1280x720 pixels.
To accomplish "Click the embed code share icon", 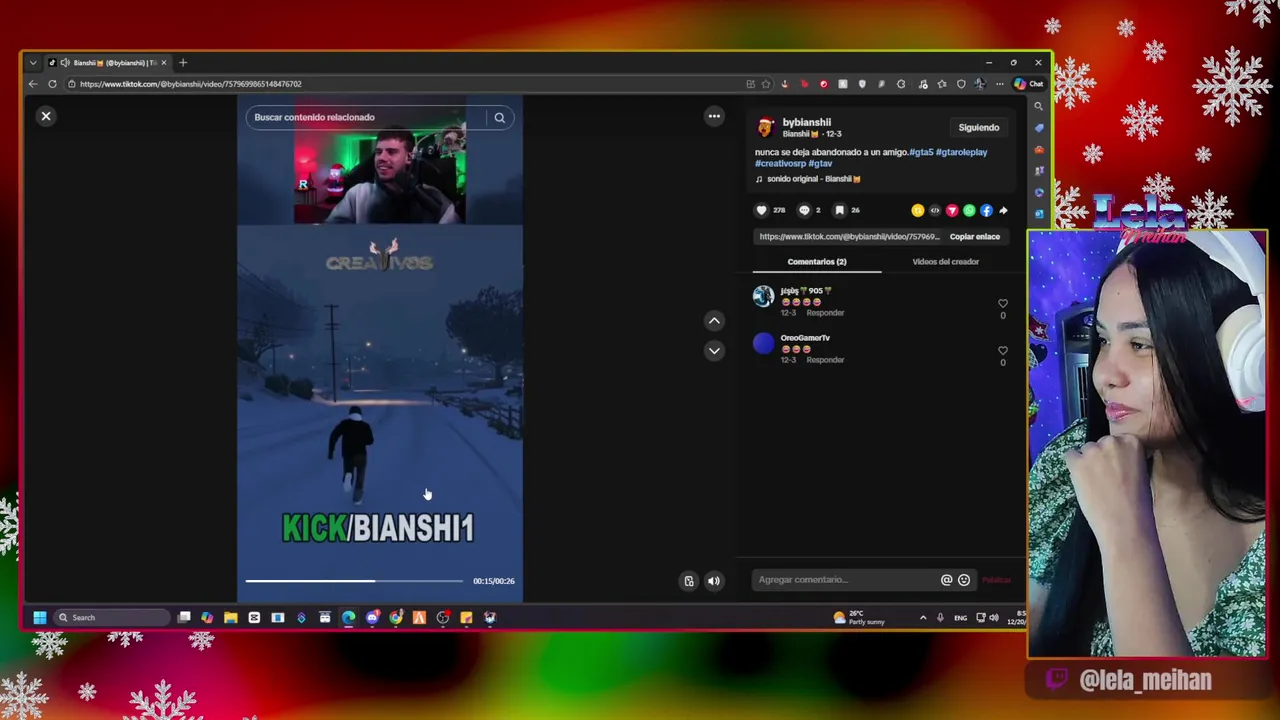I will 935,210.
